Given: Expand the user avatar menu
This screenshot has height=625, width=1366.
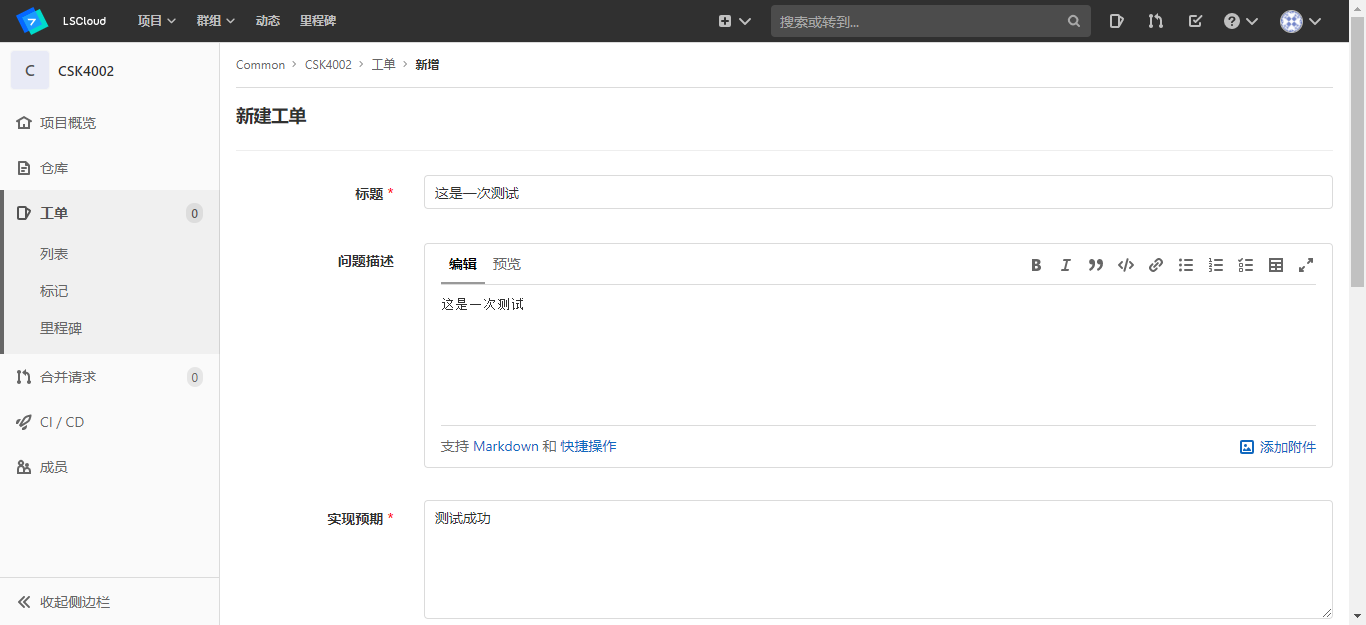Looking at the screenshot, I should tap(1301, 21).
